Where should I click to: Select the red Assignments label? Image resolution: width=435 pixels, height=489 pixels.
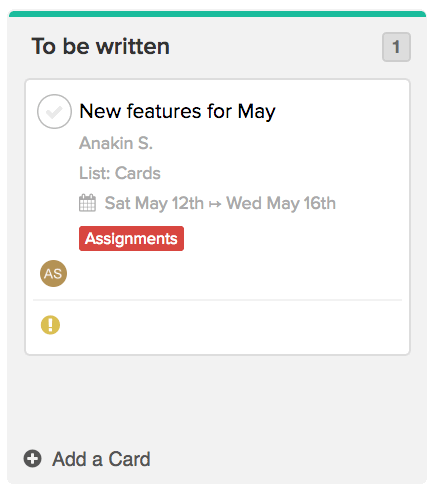131,238
